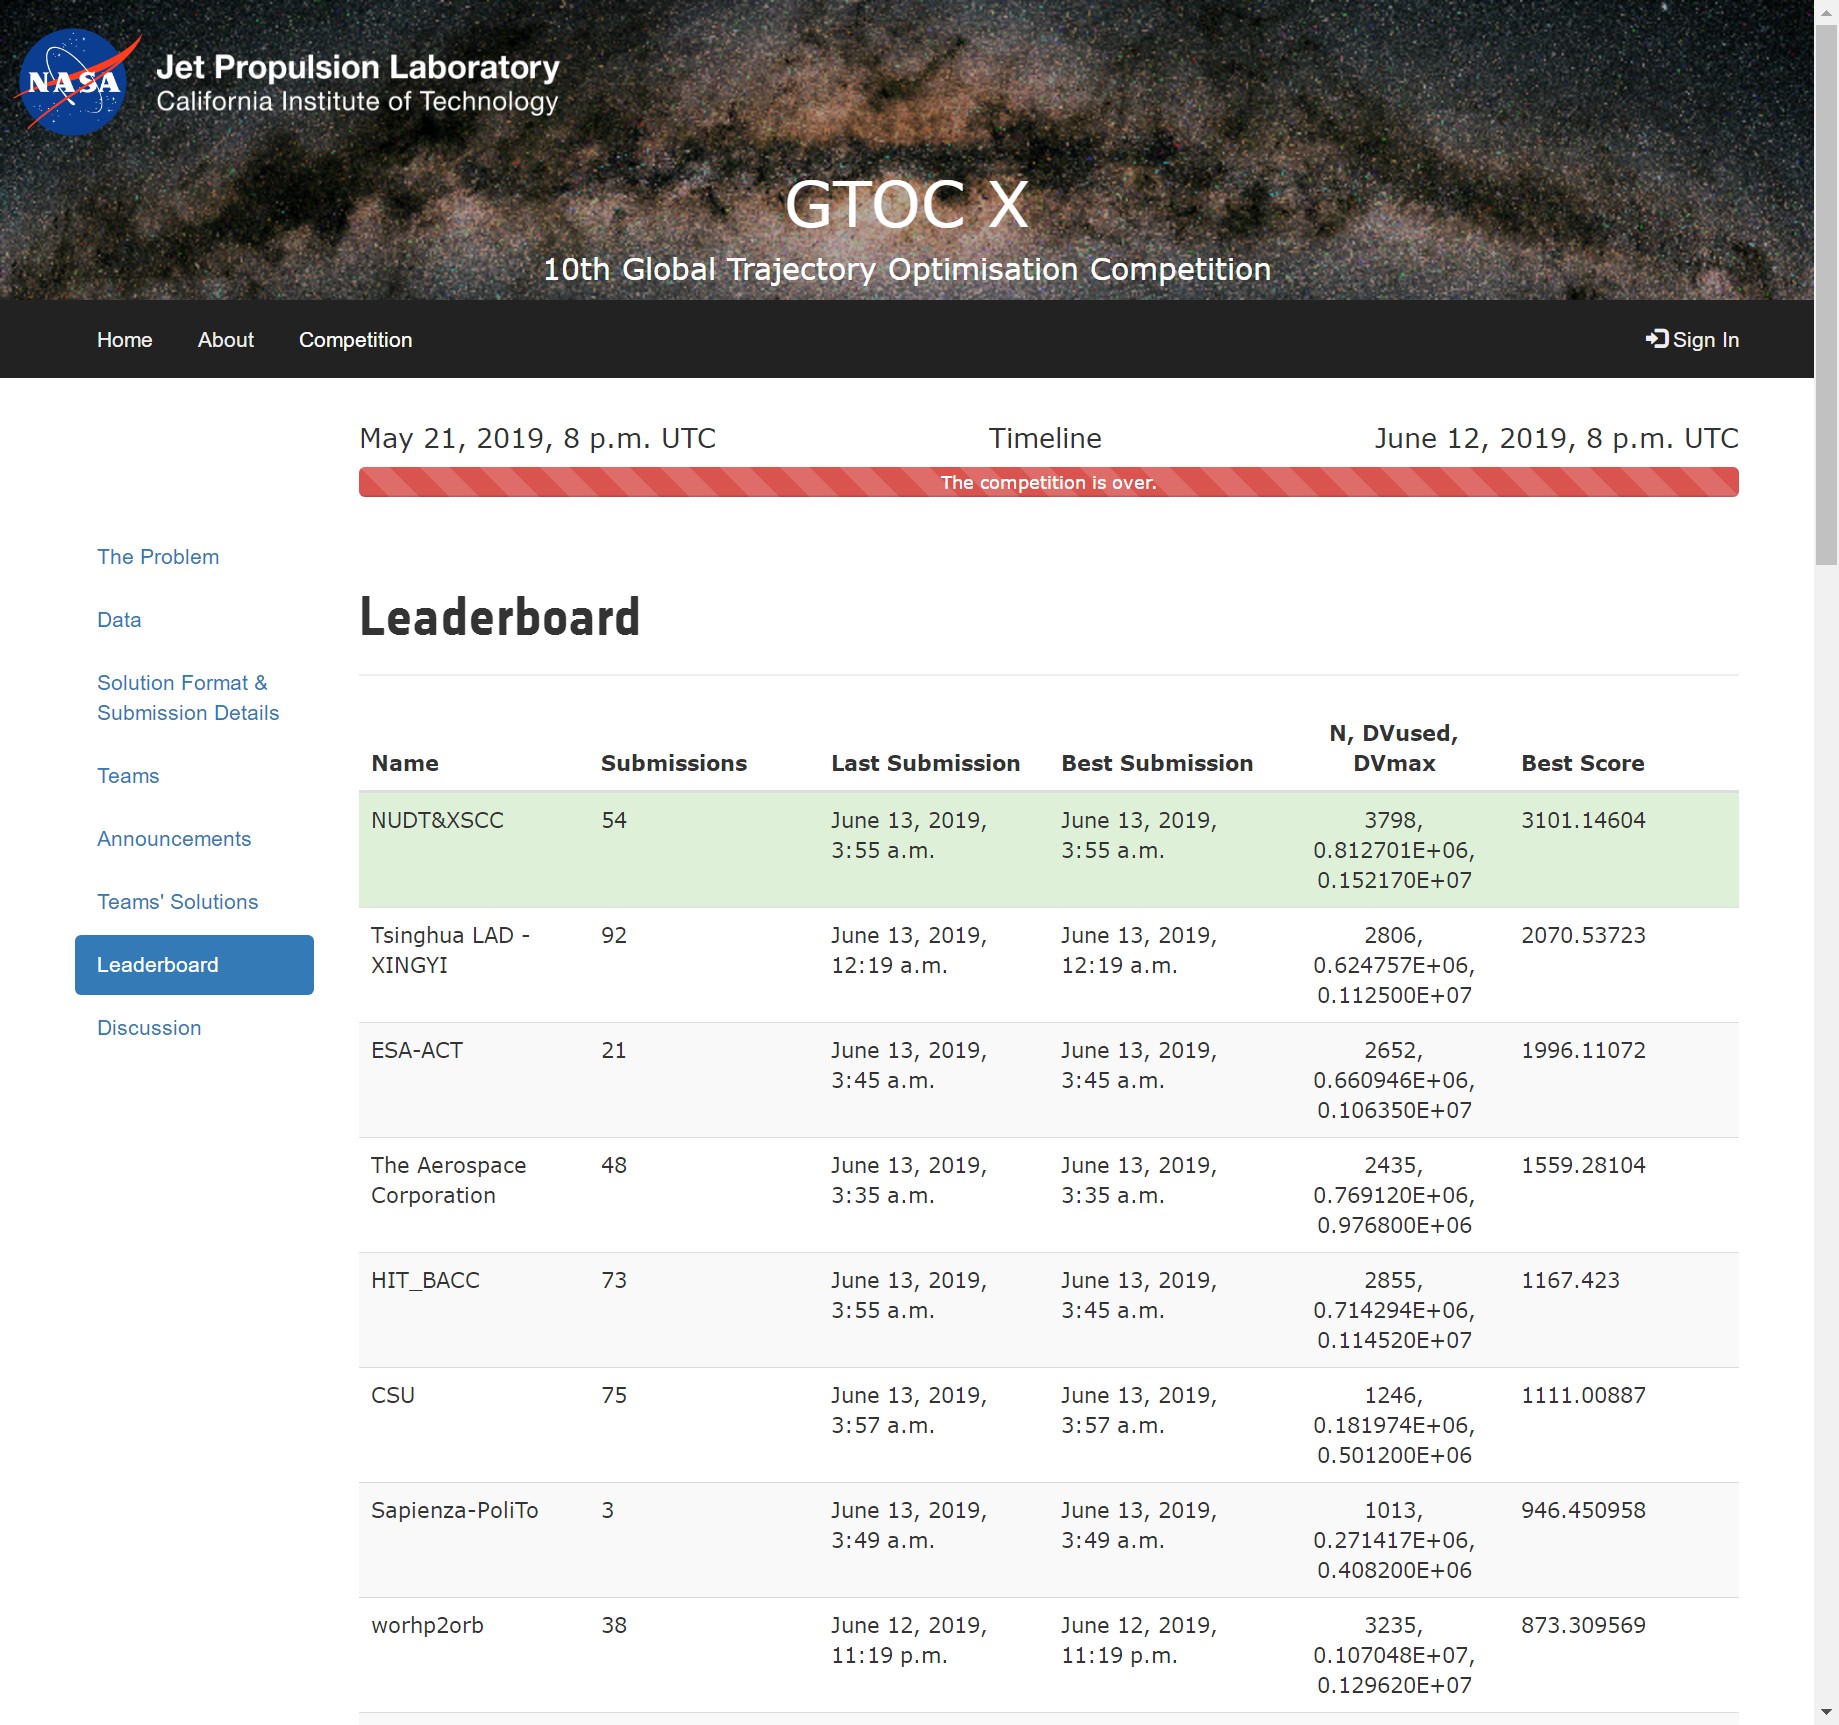This screenshot has height=1725, width=1839.
Task: Click submissions count 54 for NUDT&XSCC
Action: (614, 820)
